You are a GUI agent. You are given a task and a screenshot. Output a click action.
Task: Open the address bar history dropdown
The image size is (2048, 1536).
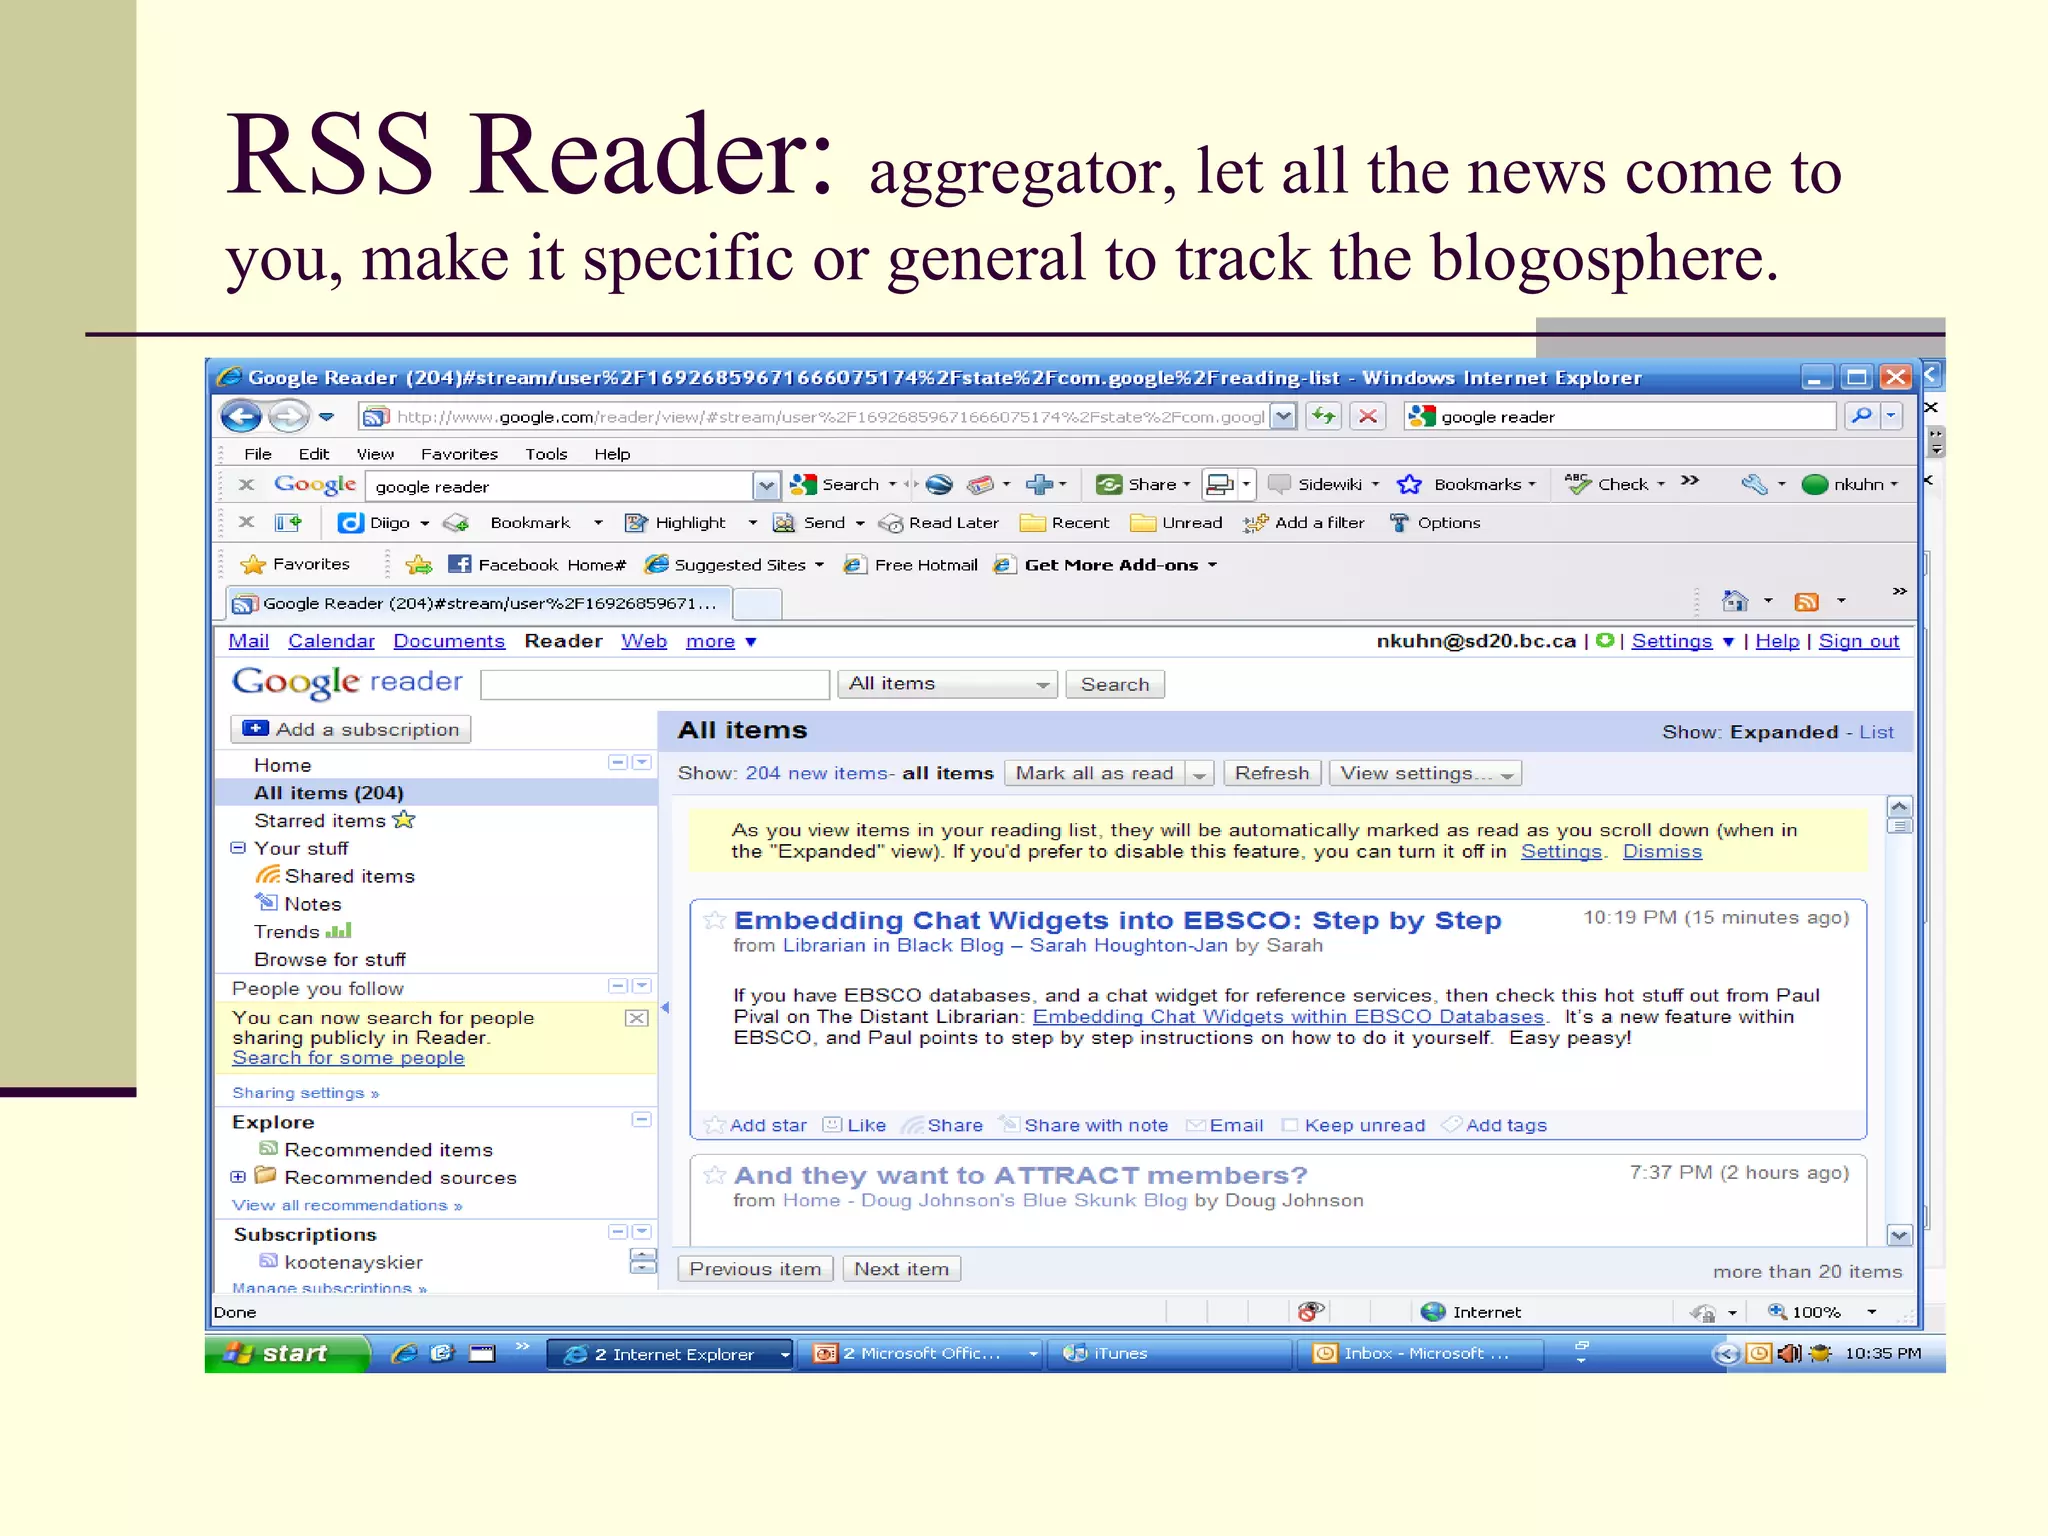coord(1283,416)
